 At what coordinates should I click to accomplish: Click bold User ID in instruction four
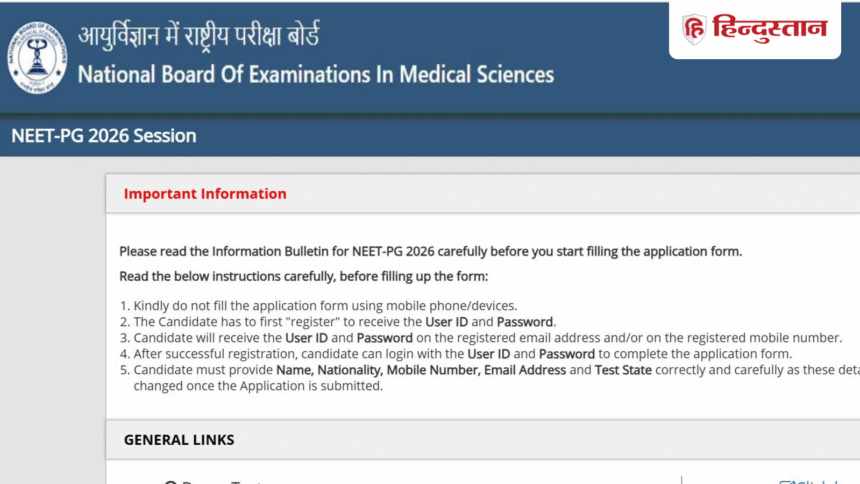point(488,353)
